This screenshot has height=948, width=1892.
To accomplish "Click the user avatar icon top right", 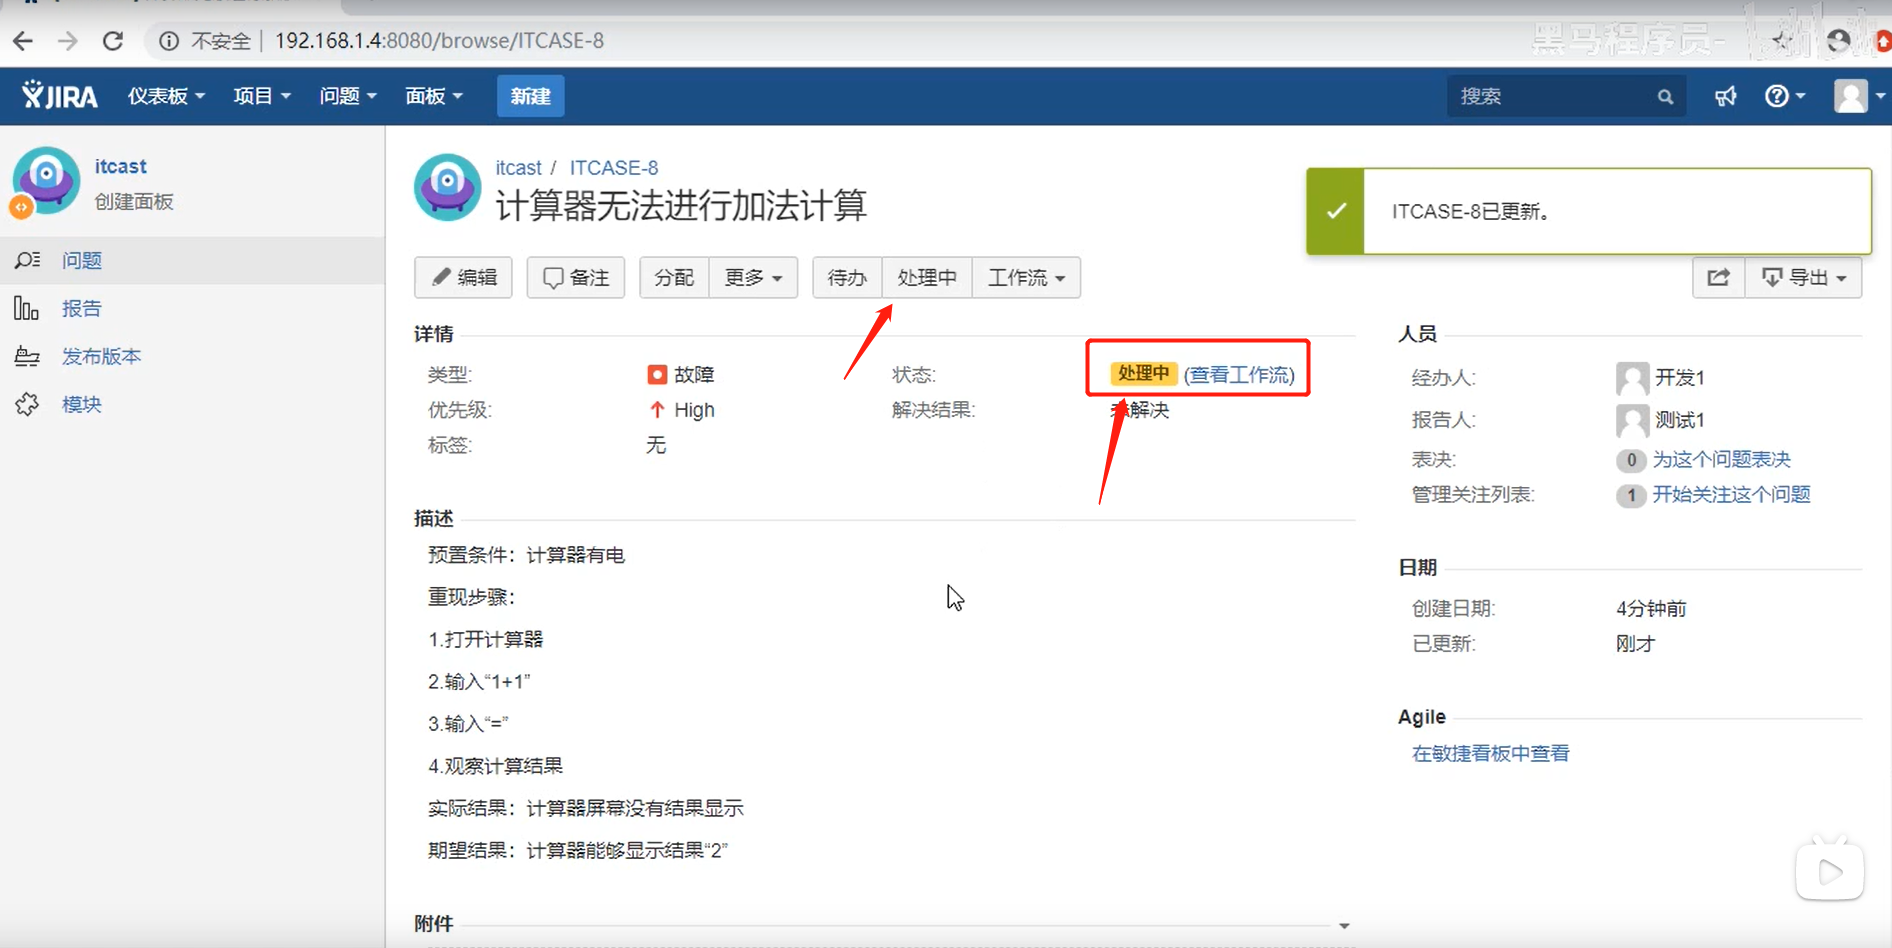I will pos(1849,95).
